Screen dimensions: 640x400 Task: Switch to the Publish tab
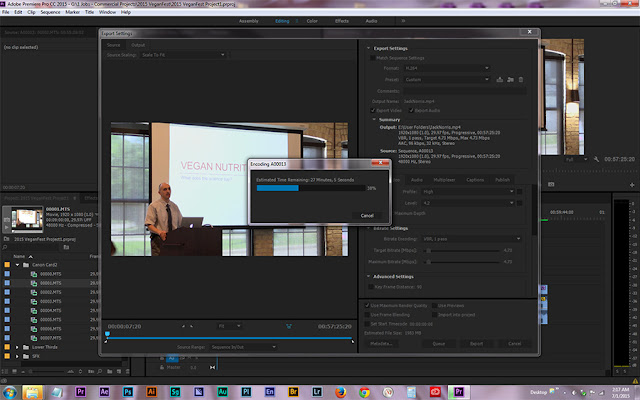502,180
